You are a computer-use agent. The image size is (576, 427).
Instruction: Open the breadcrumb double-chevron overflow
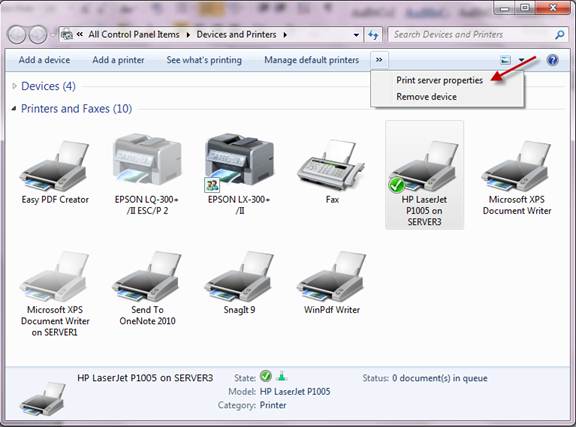(80, 35)
